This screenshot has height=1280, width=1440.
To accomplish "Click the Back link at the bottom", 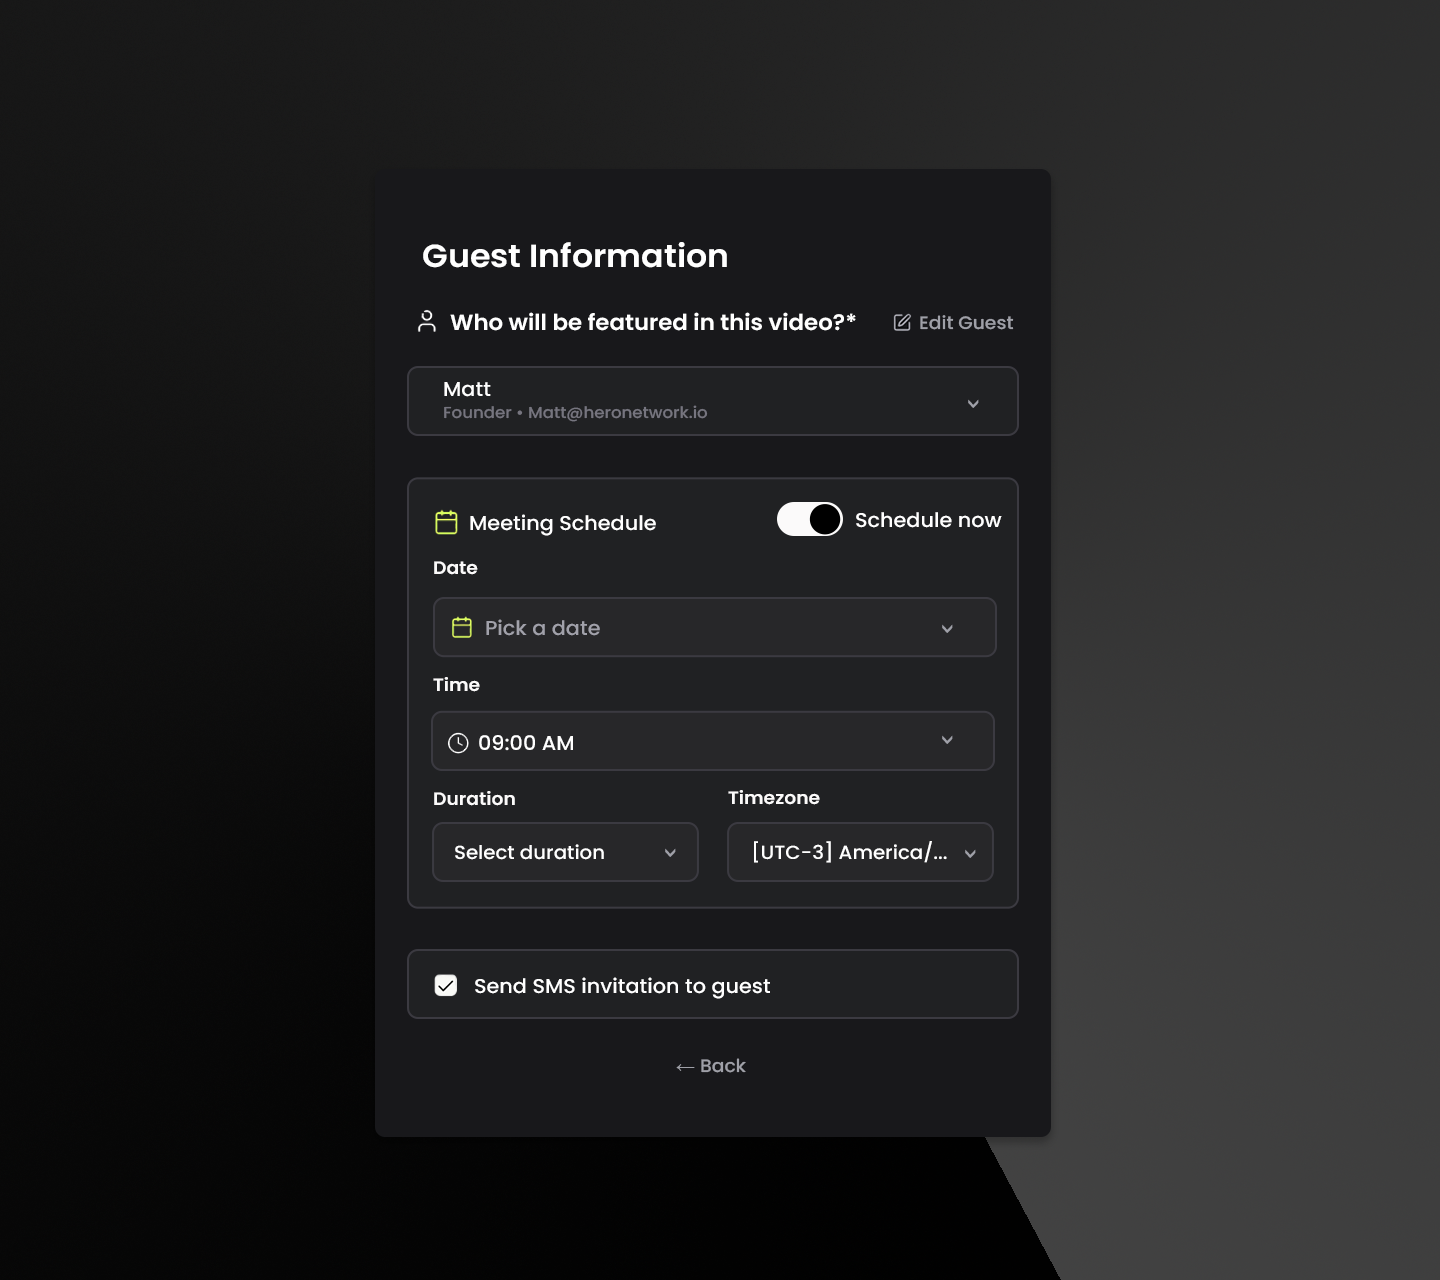I will click(711, 1066).
